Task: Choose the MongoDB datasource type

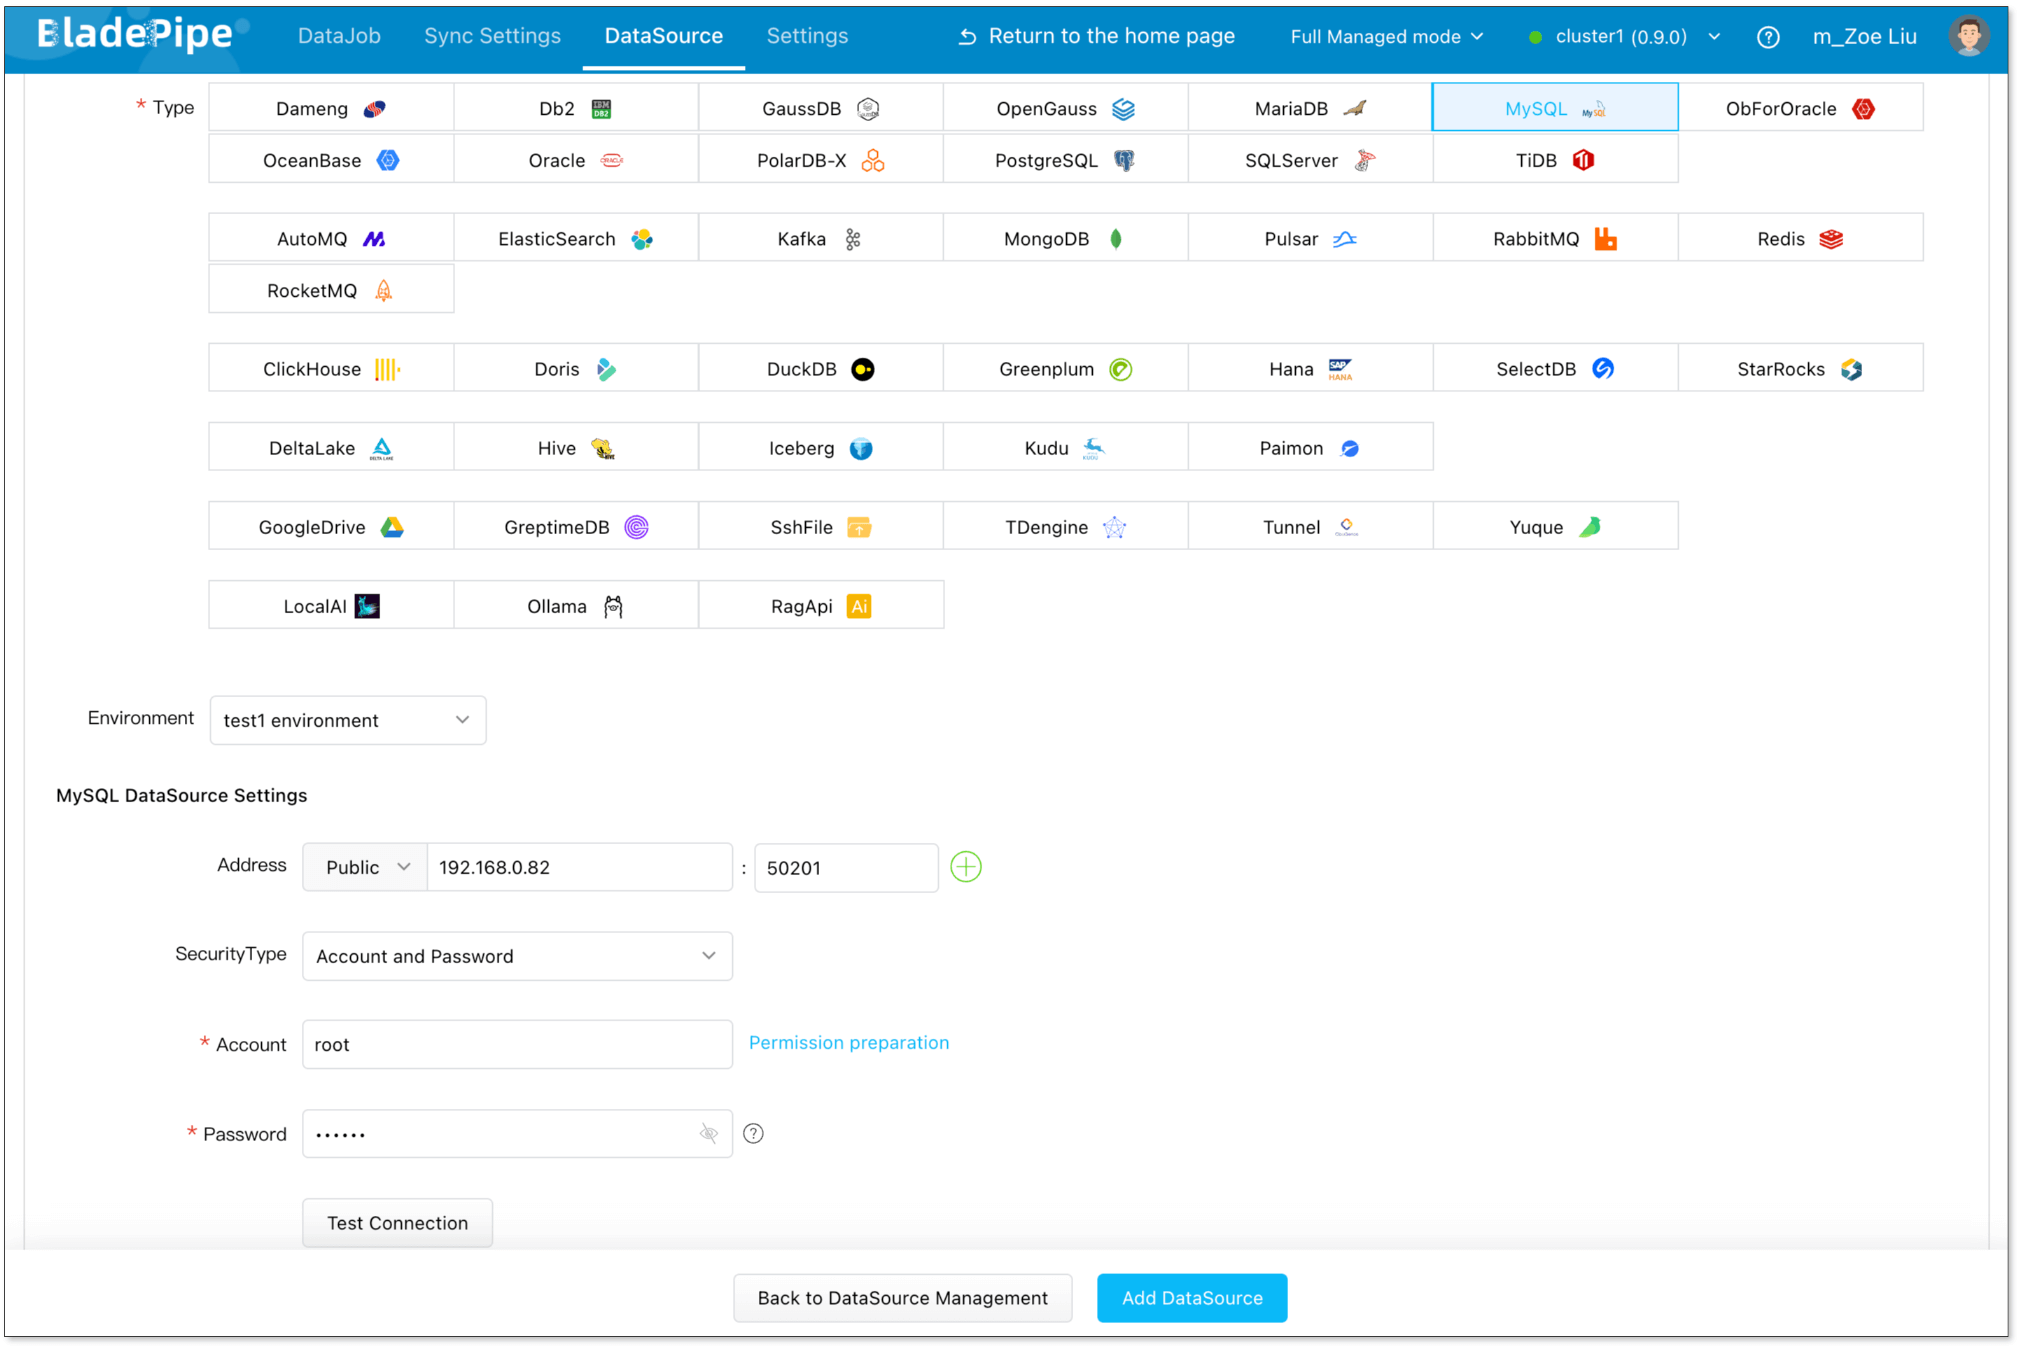Action: 1064,239
